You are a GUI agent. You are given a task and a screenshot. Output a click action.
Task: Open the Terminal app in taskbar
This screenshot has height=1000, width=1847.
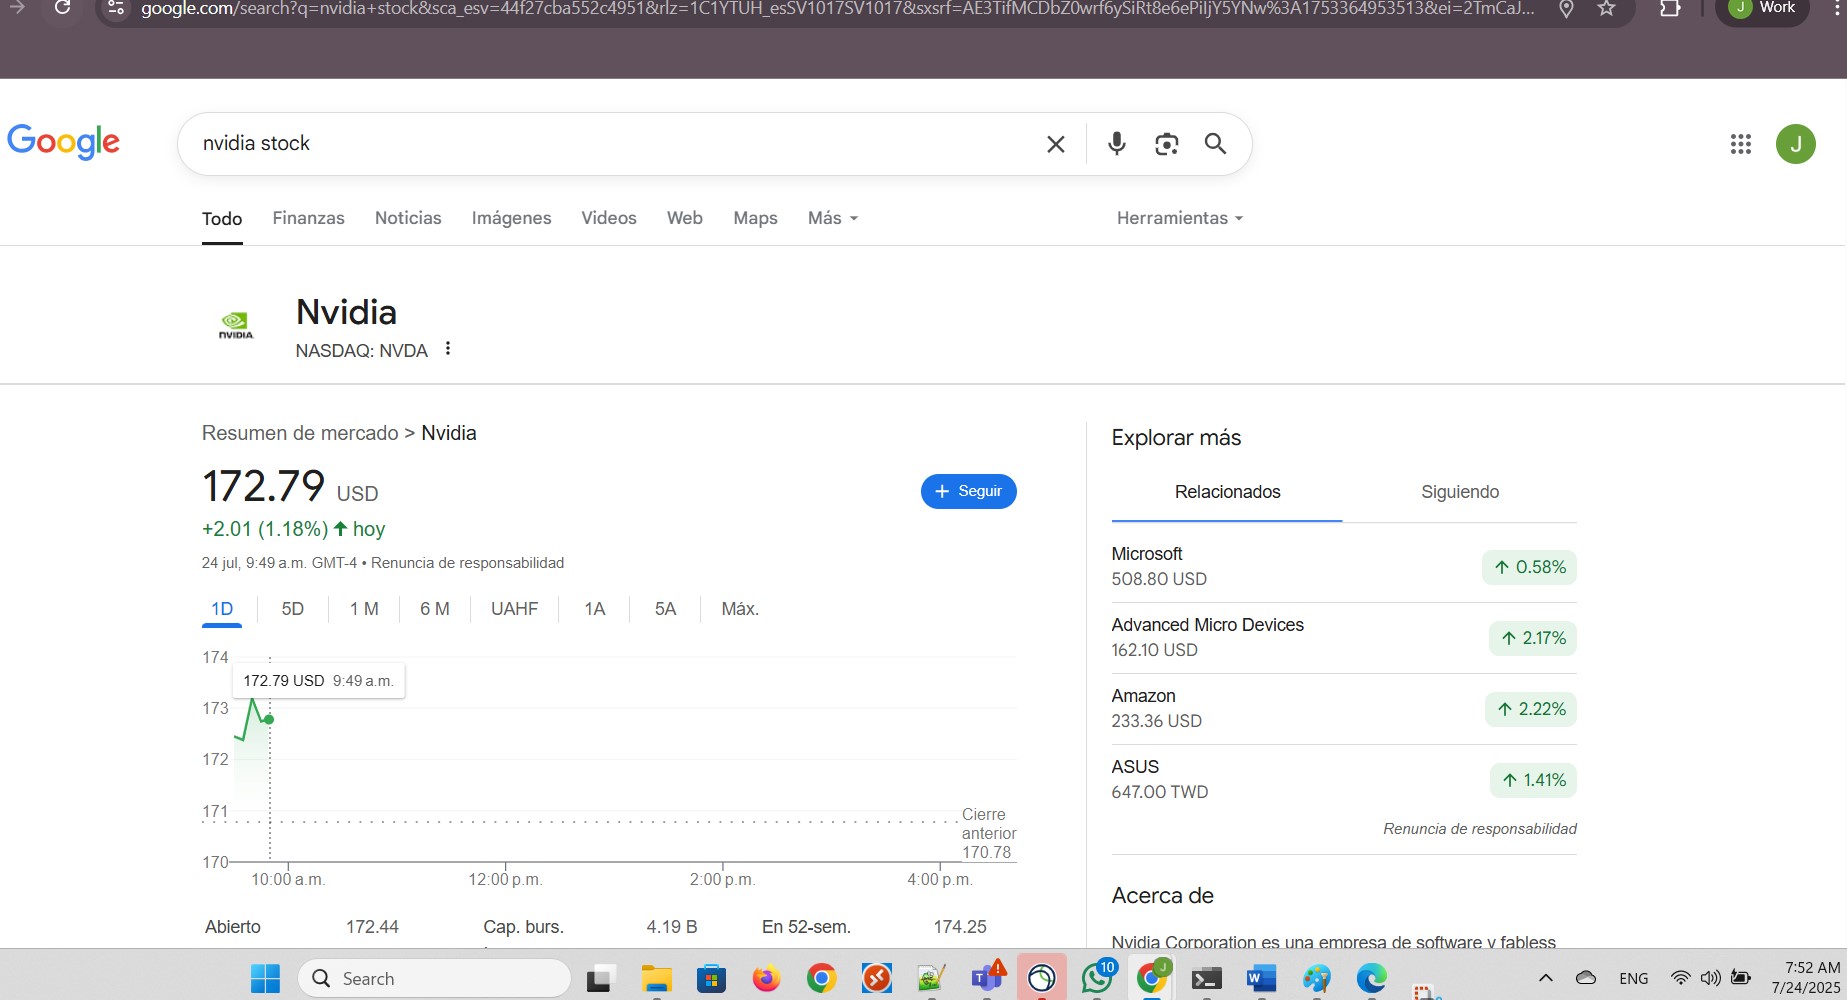pos(1207,978)
